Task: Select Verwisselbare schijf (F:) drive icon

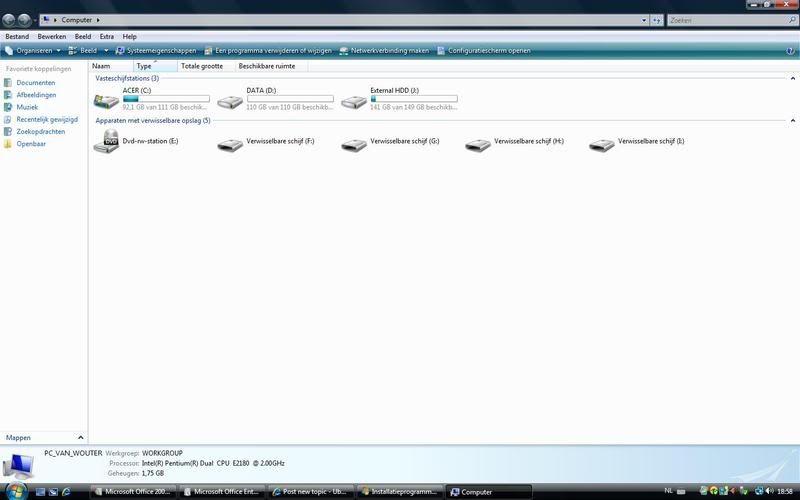Action: click(x=230, y=143)
